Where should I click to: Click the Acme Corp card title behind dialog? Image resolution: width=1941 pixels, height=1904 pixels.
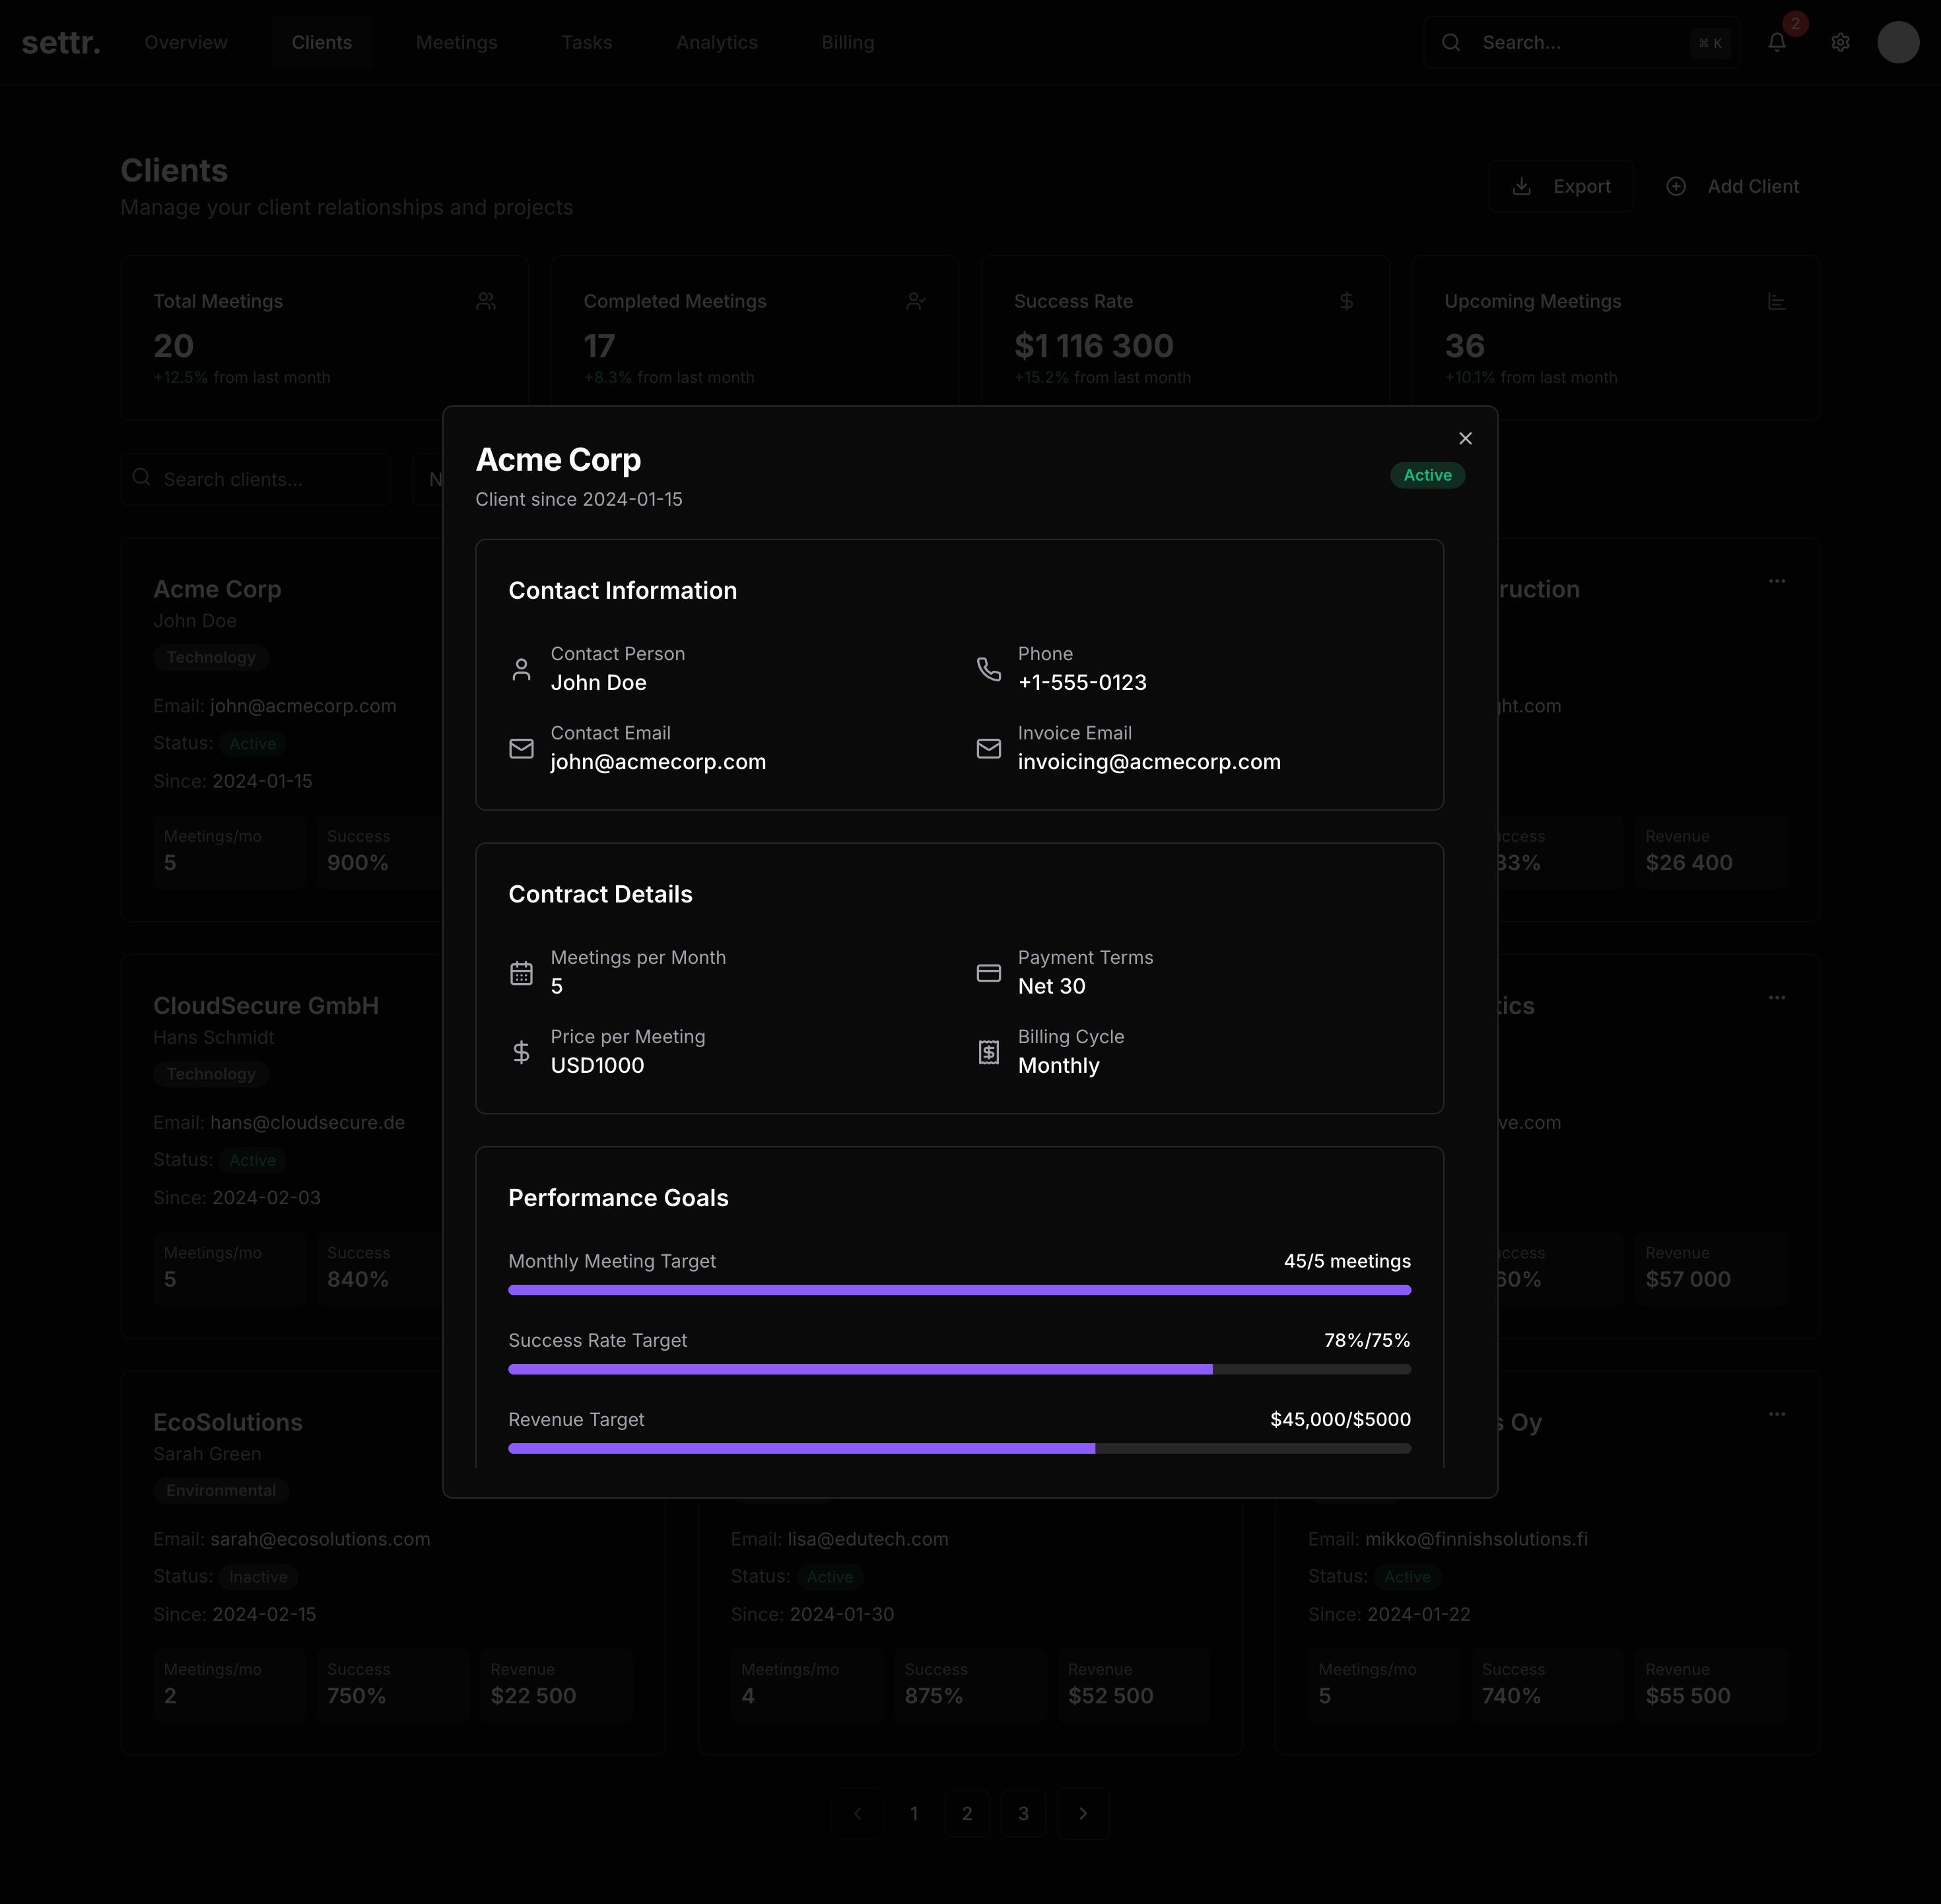(217, 589)
